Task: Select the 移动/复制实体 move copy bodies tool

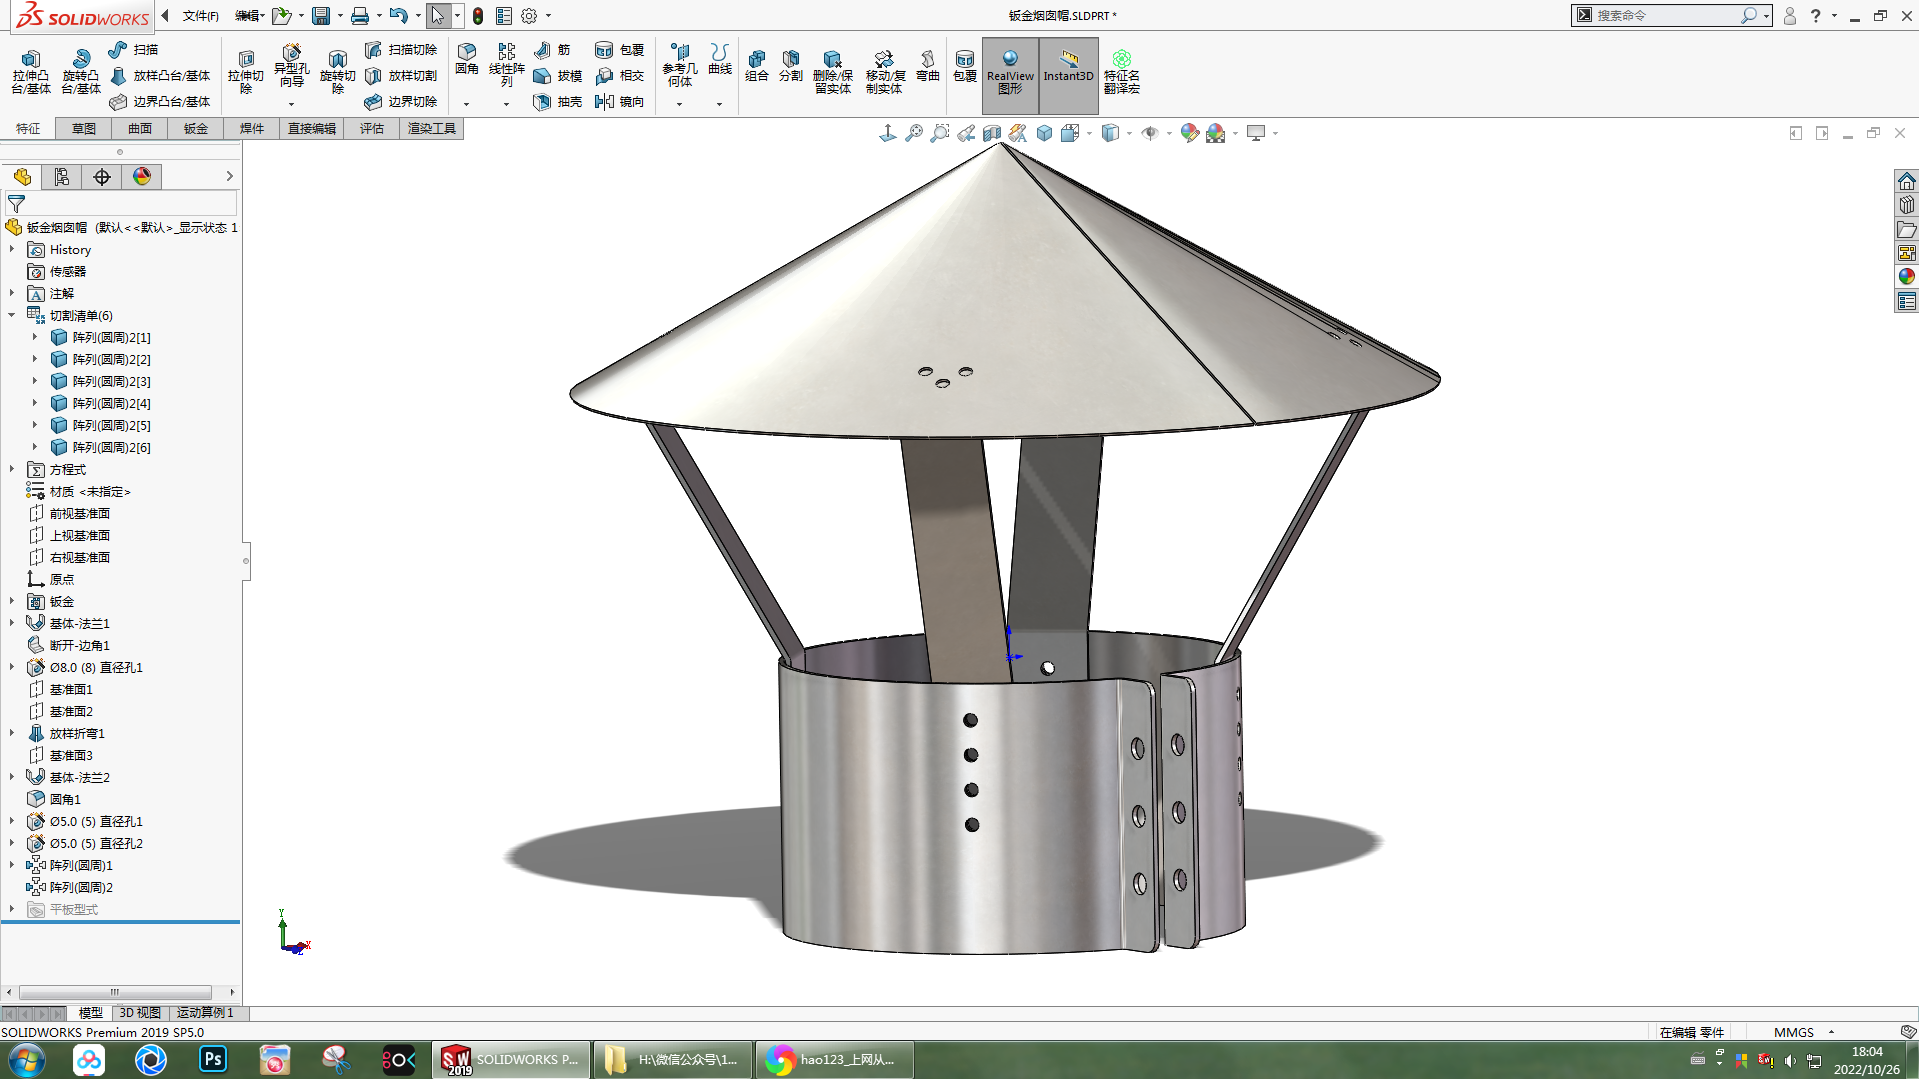Action: [885, 71]
